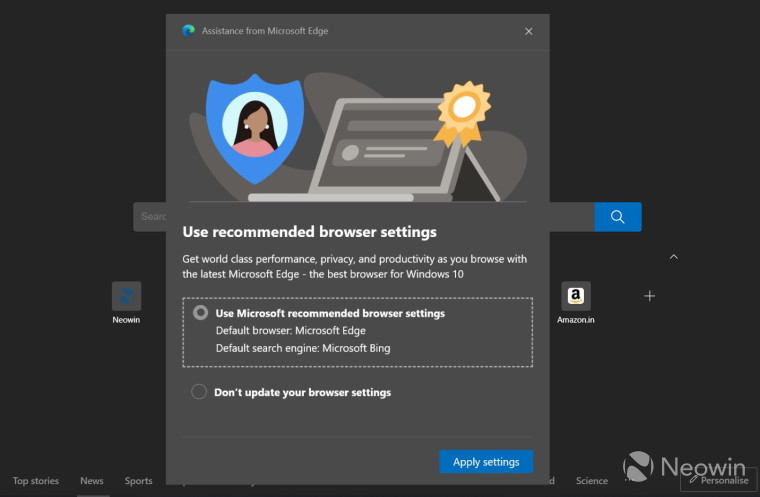Screen dimensions: 760x497
Task: Close the Assistance from Microsoft Edge dialog
Action: click(x=528, y=31)
